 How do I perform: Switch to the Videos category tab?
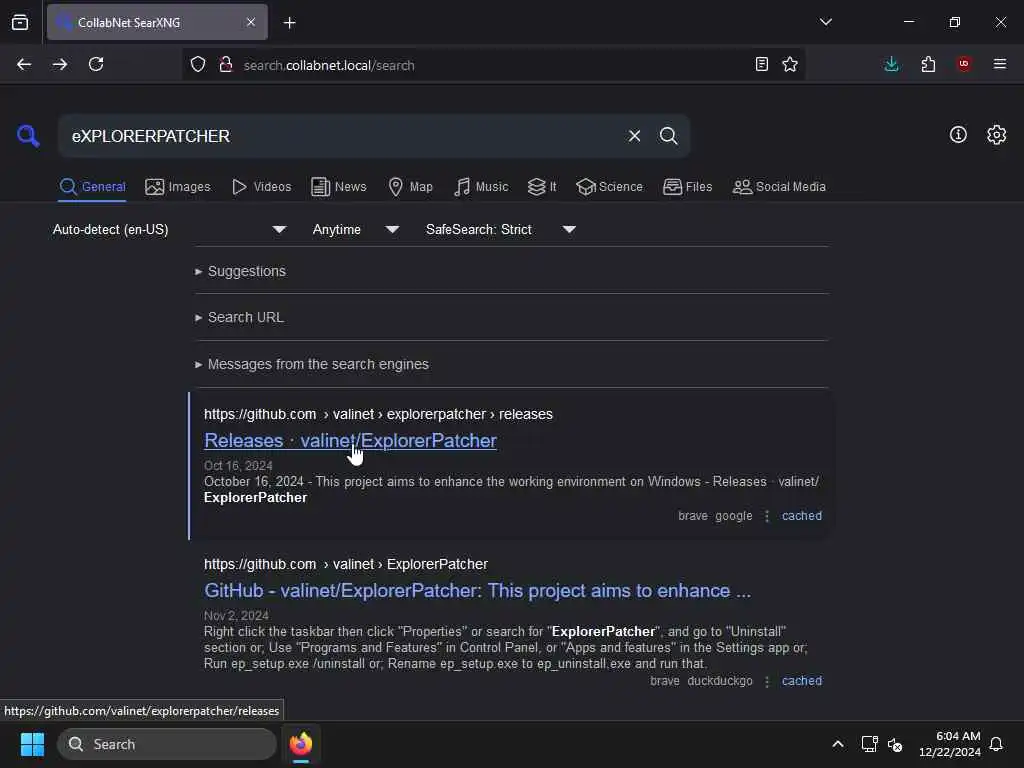[x=261, y=187]
